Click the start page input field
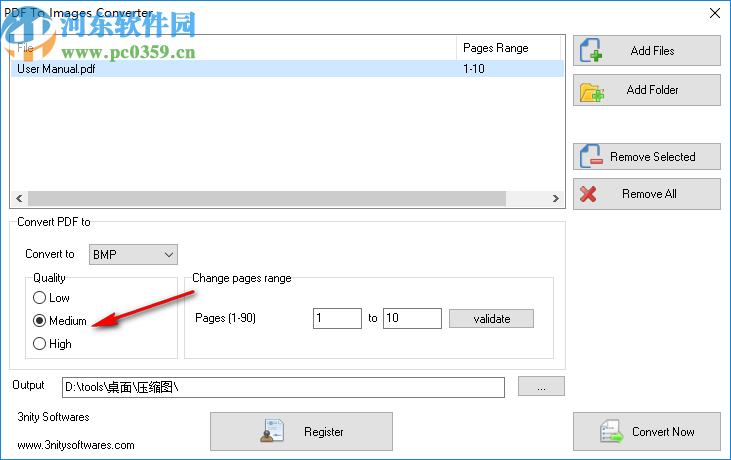Screen dimensions: 731x460 click(x=338, y=318)
